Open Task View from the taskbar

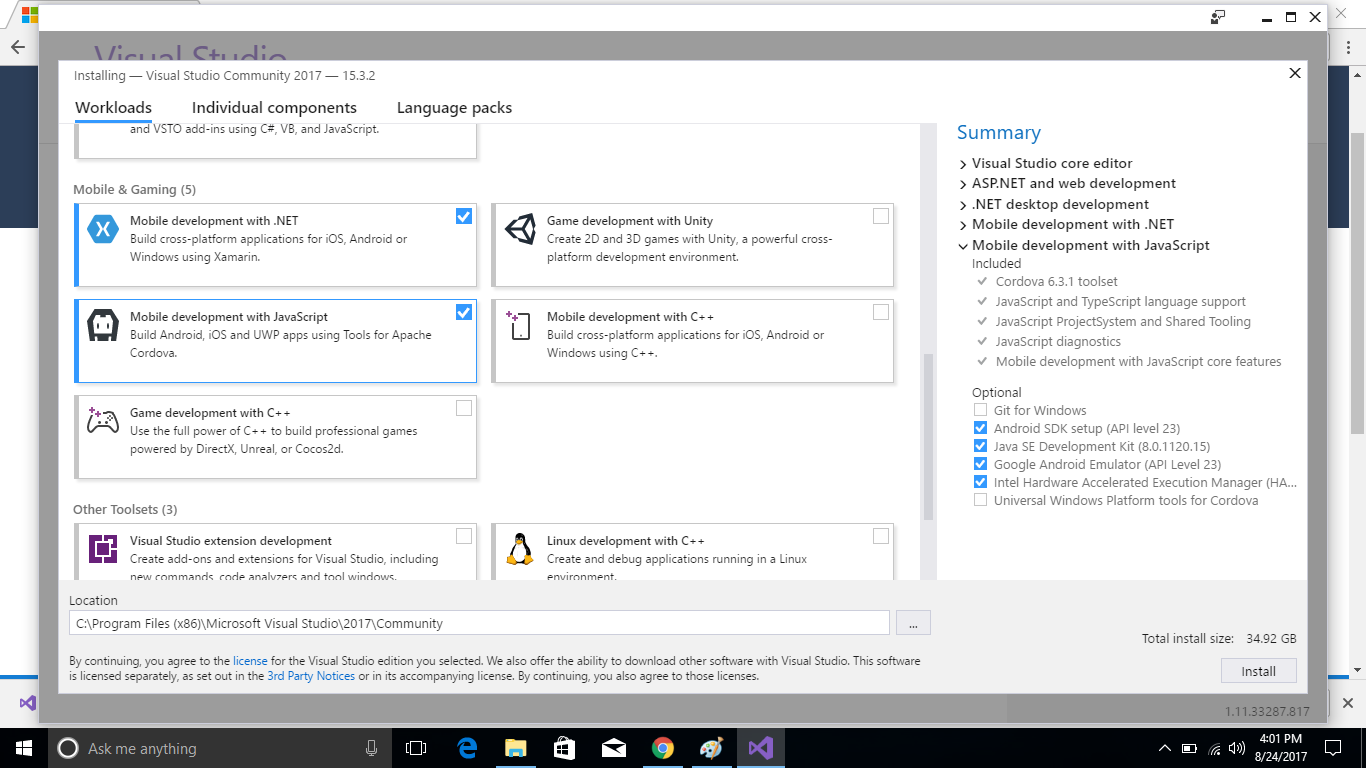click(416, 748)
